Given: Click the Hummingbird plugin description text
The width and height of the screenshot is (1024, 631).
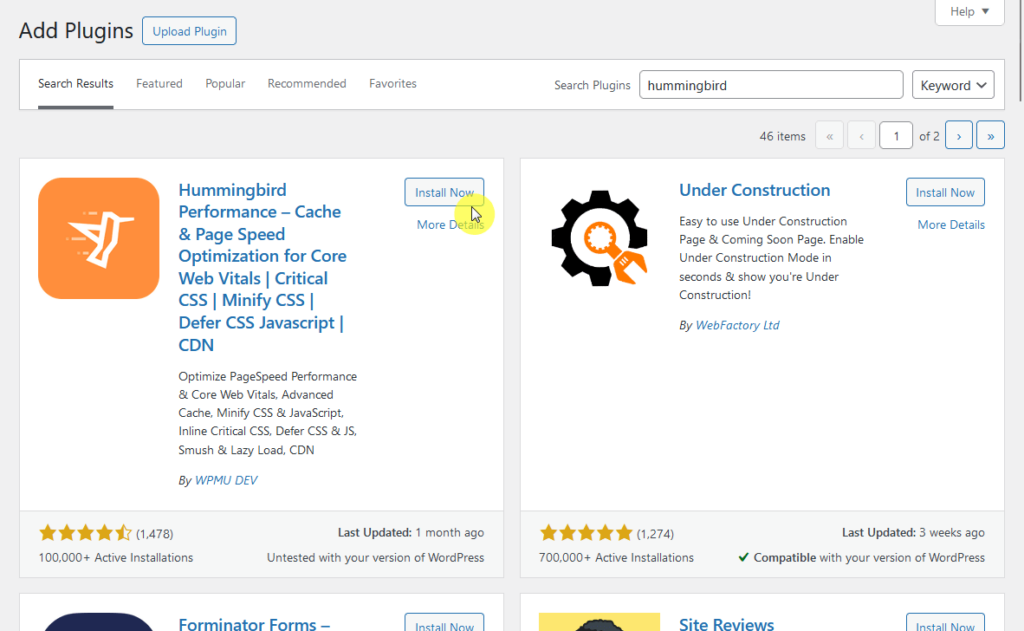Looking at the screenshot, I should [x=268, y=413].
